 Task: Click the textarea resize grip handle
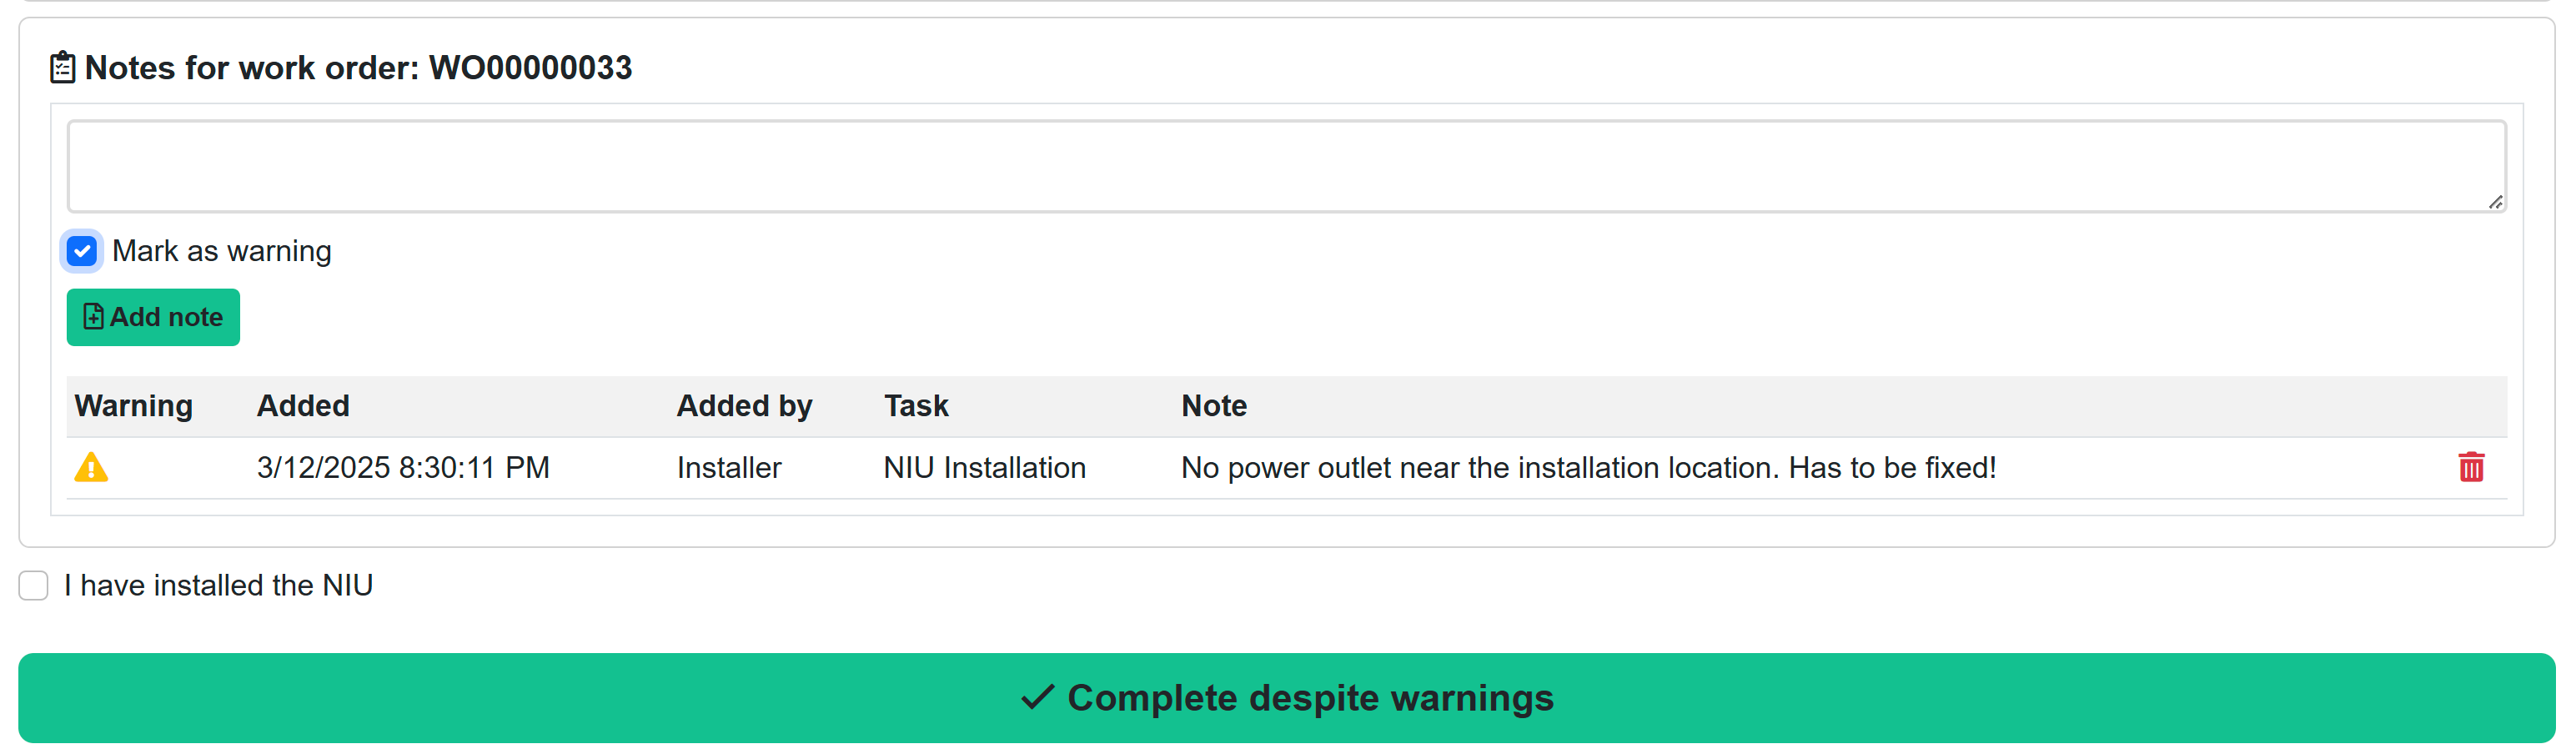pos(2495,202)
